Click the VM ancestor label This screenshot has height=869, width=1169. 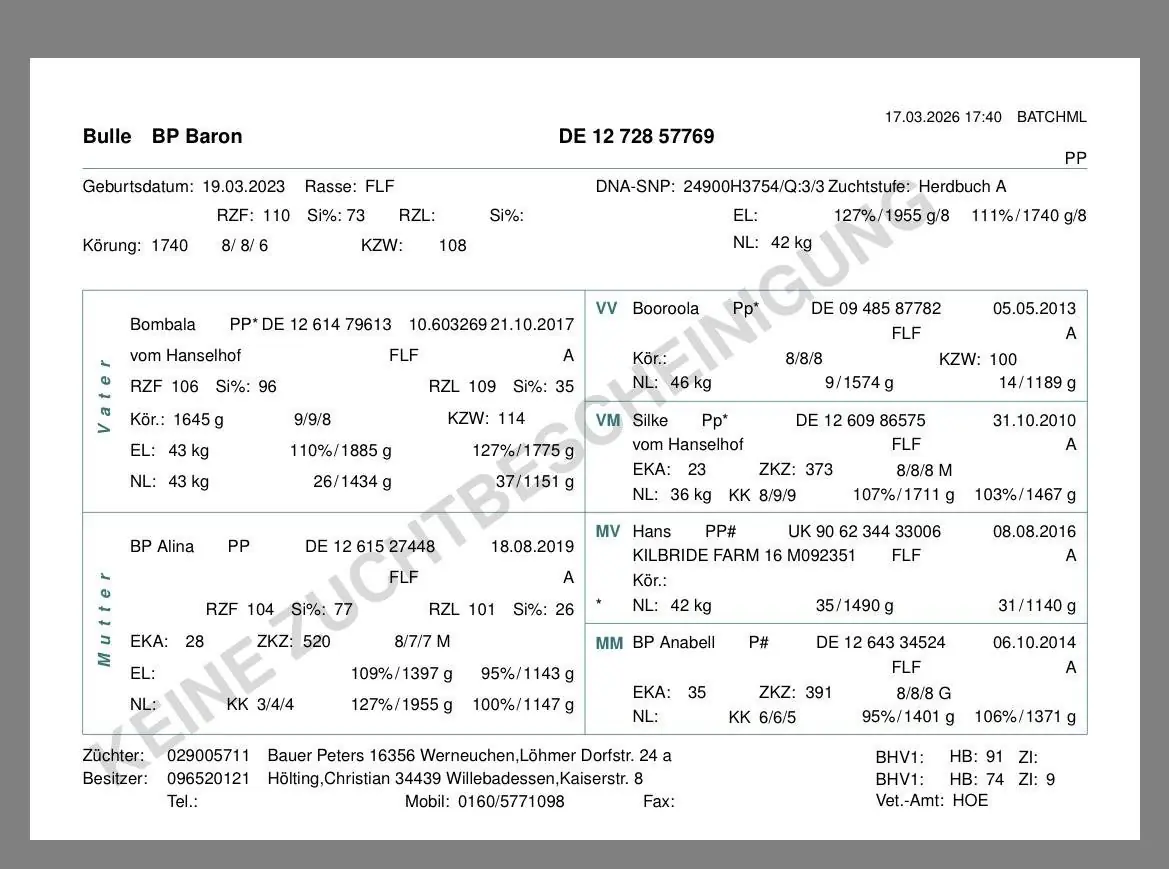[608, 421]
